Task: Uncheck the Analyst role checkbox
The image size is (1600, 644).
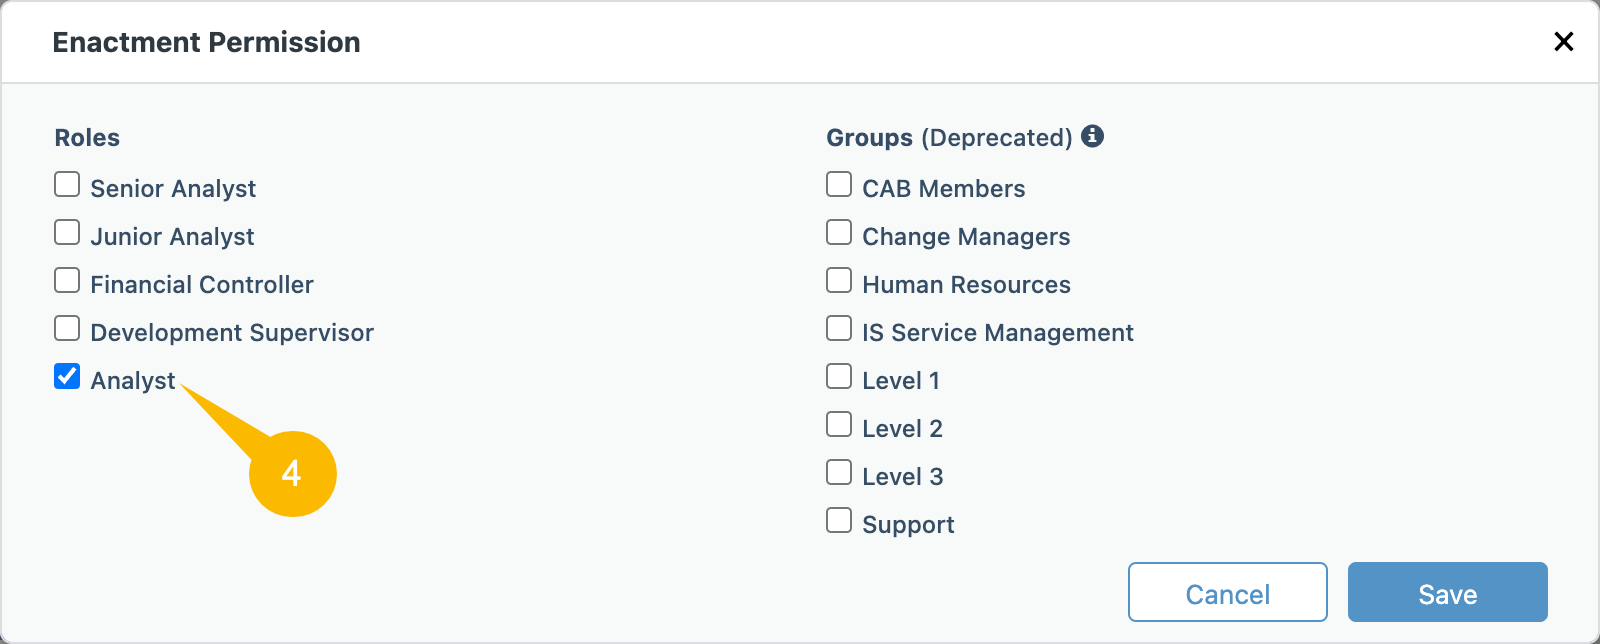Action: click(67, 377)
